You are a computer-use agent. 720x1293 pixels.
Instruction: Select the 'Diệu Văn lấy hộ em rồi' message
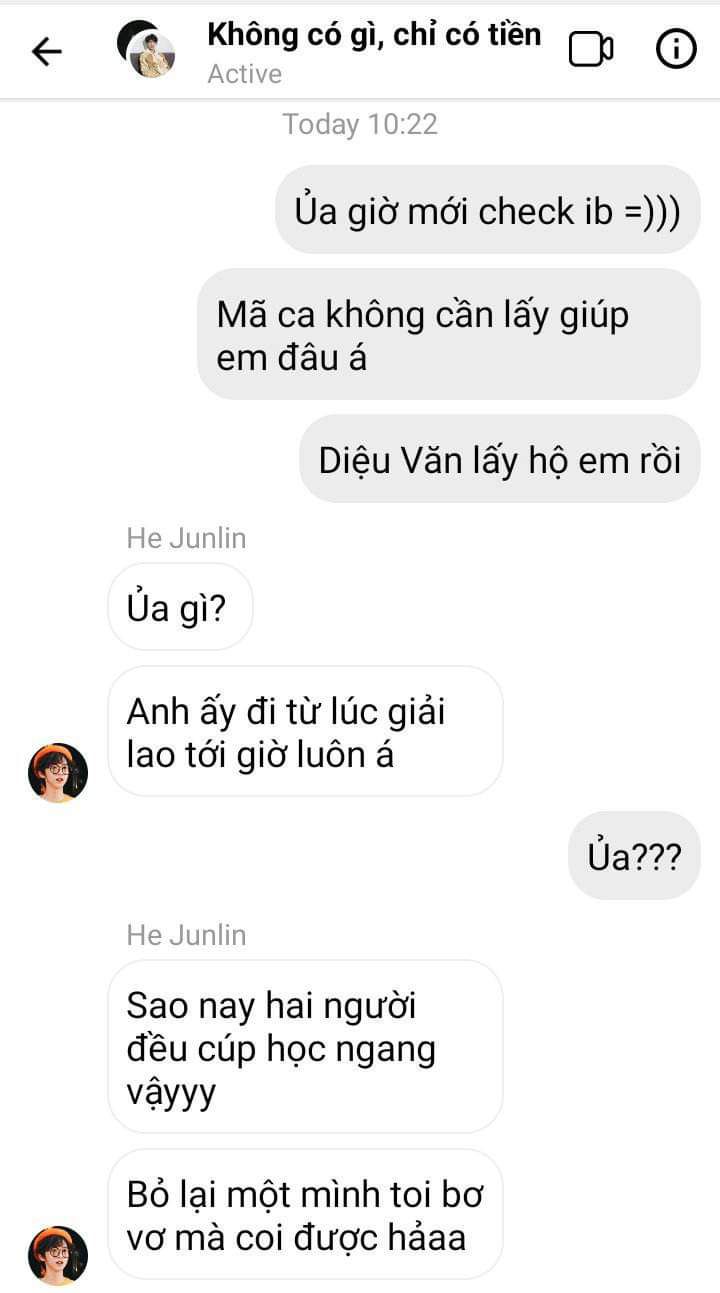[x=500, y=459]
